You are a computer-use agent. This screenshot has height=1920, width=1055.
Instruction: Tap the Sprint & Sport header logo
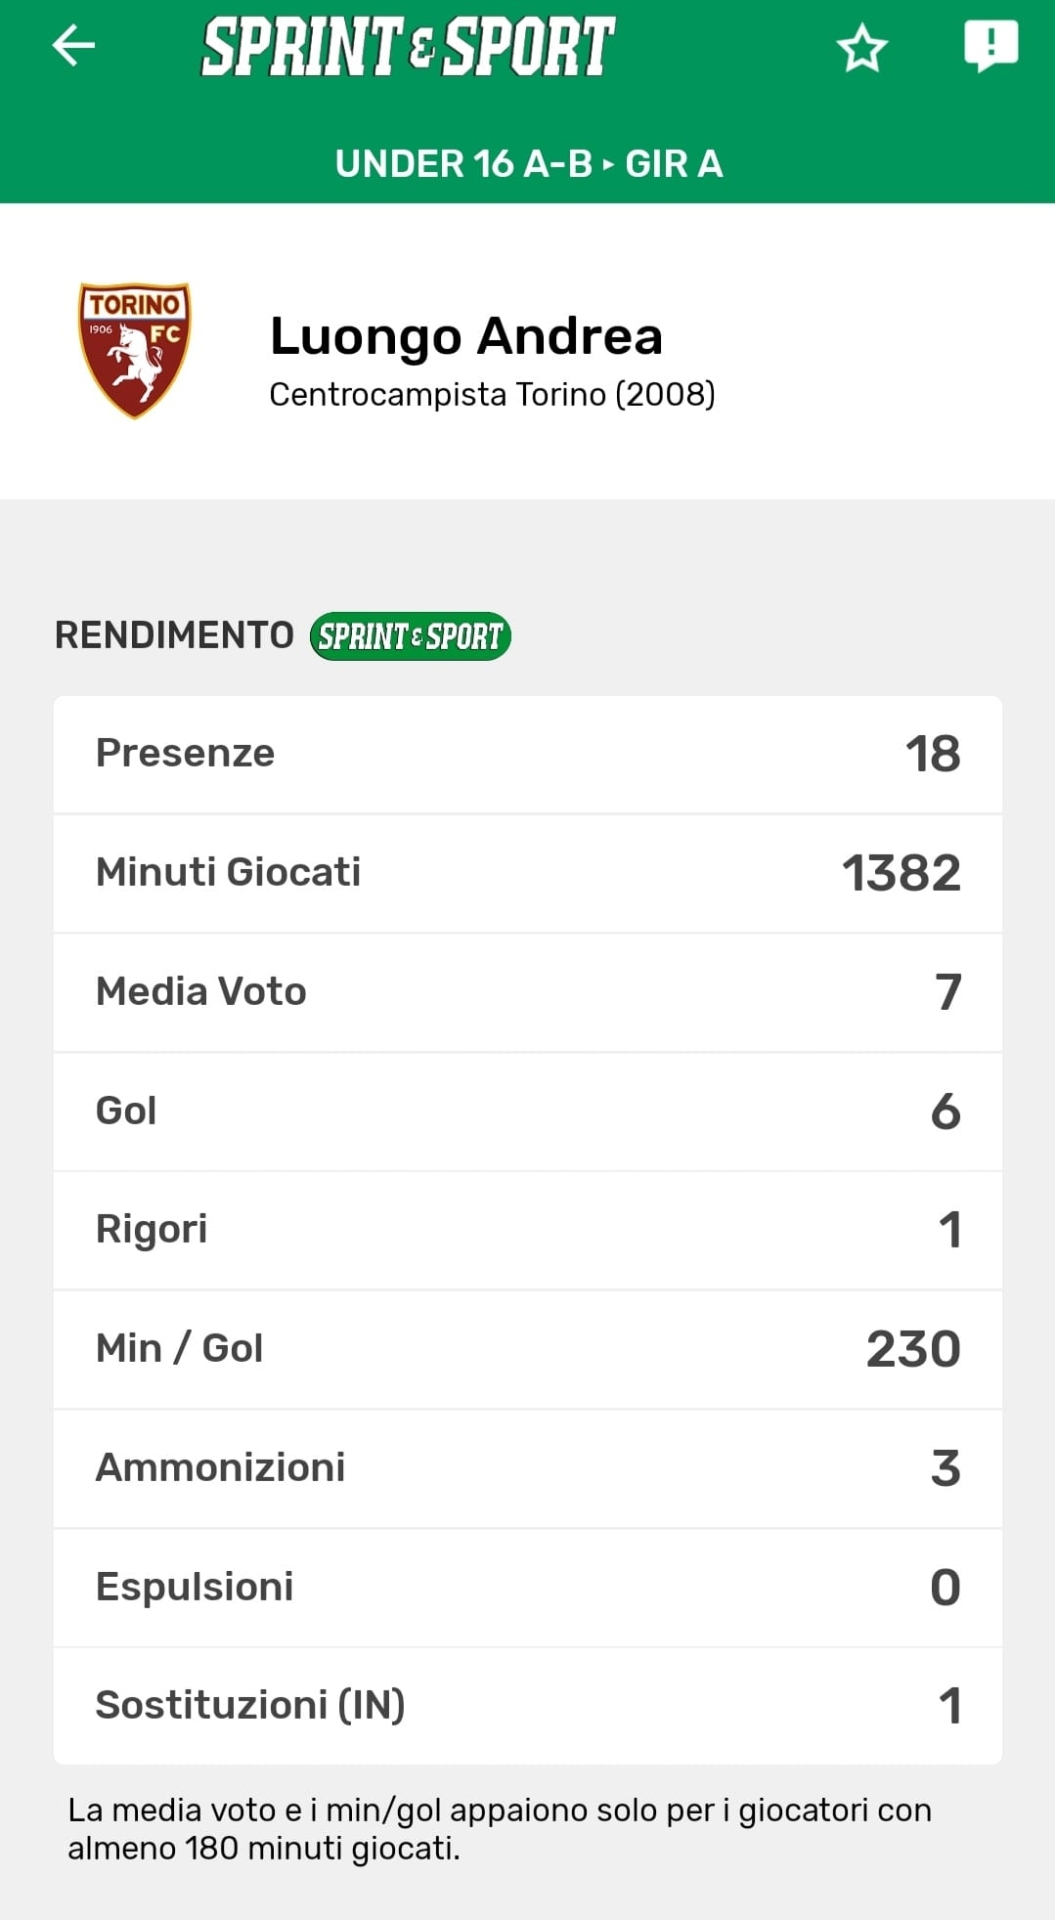tap(408, 47)
